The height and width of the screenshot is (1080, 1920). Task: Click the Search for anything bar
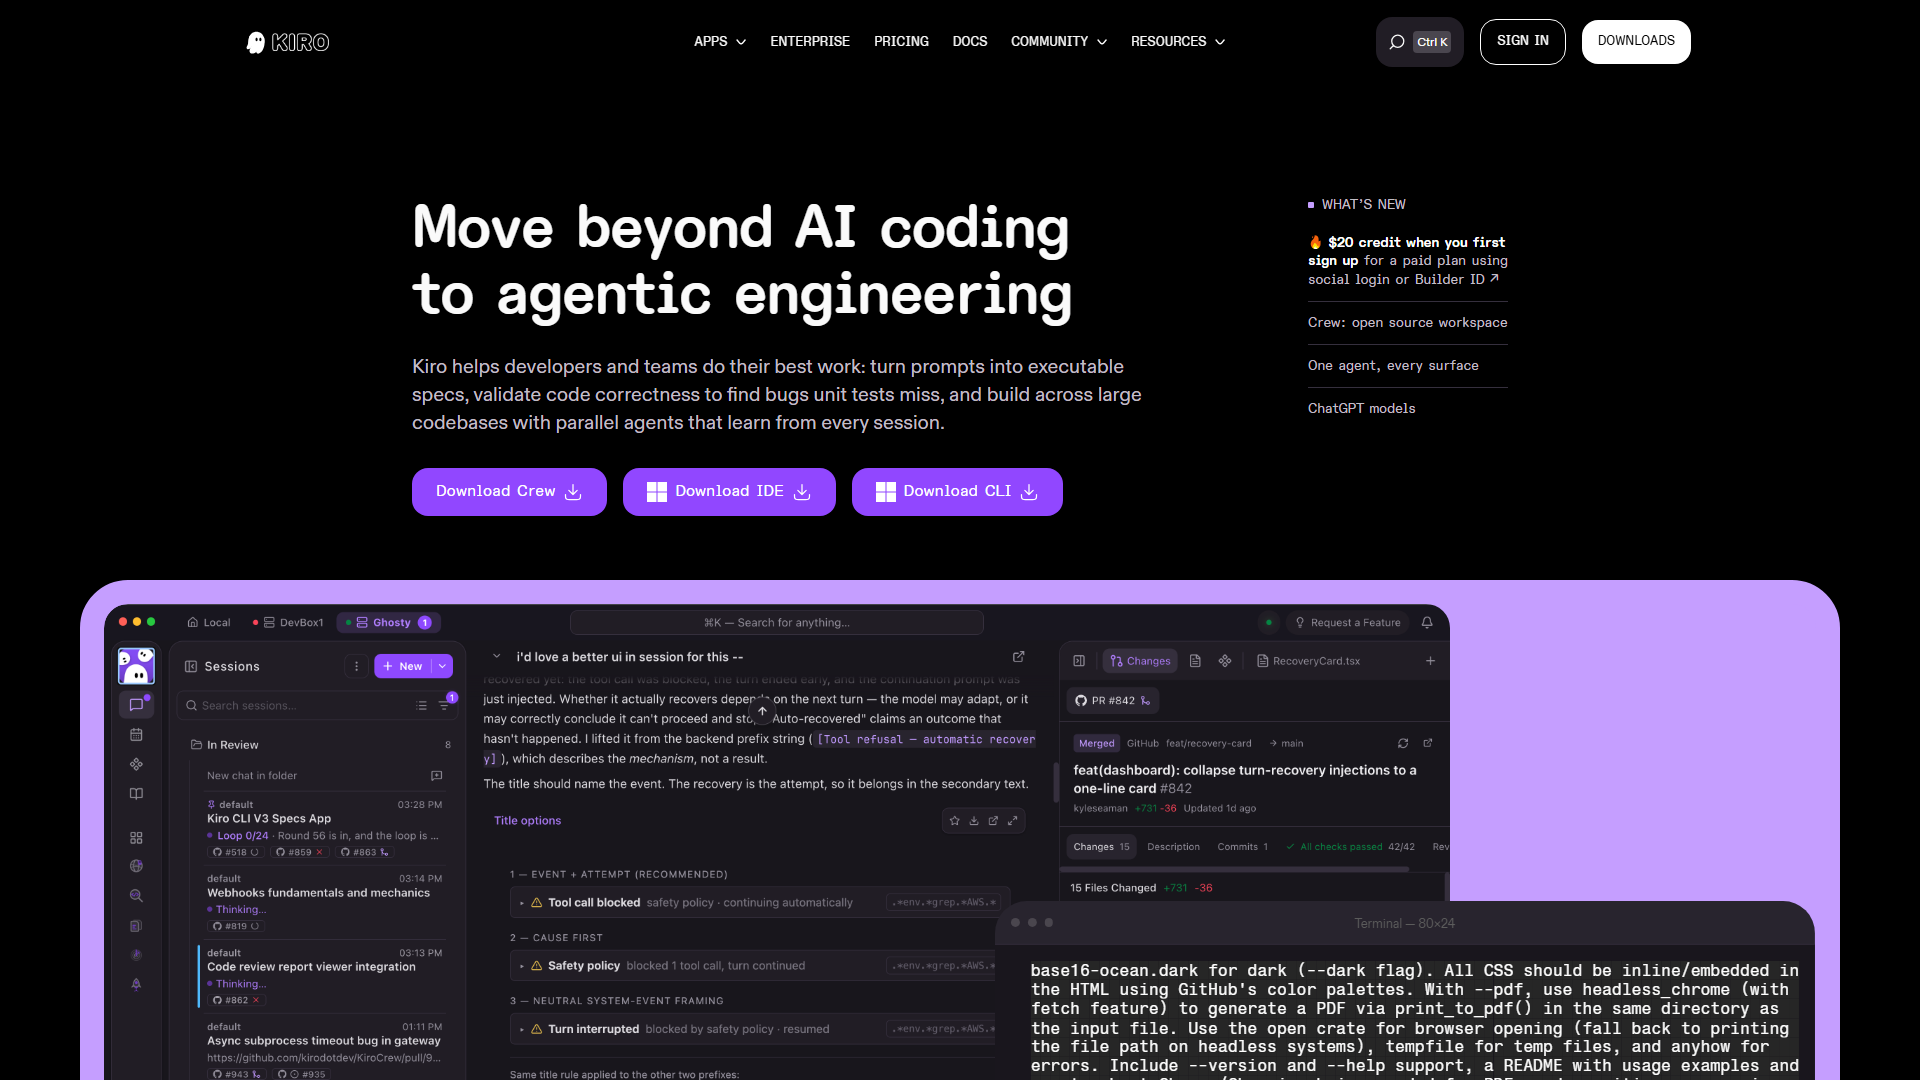(x=777, y=622)
